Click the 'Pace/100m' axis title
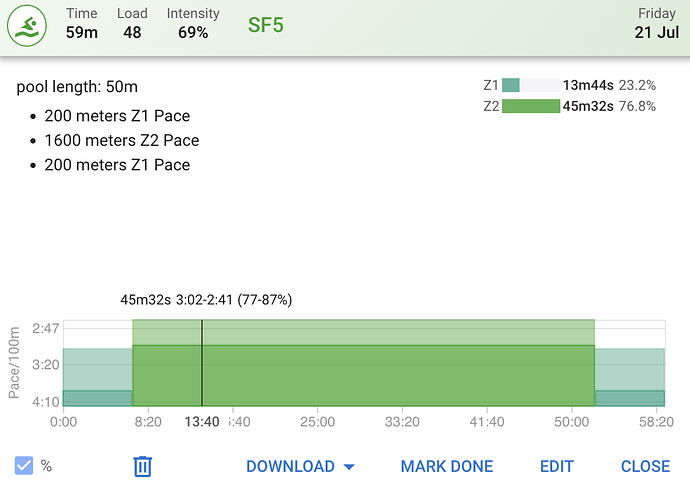This screenshot has height=490, width=690. click(x=14, y=362)
